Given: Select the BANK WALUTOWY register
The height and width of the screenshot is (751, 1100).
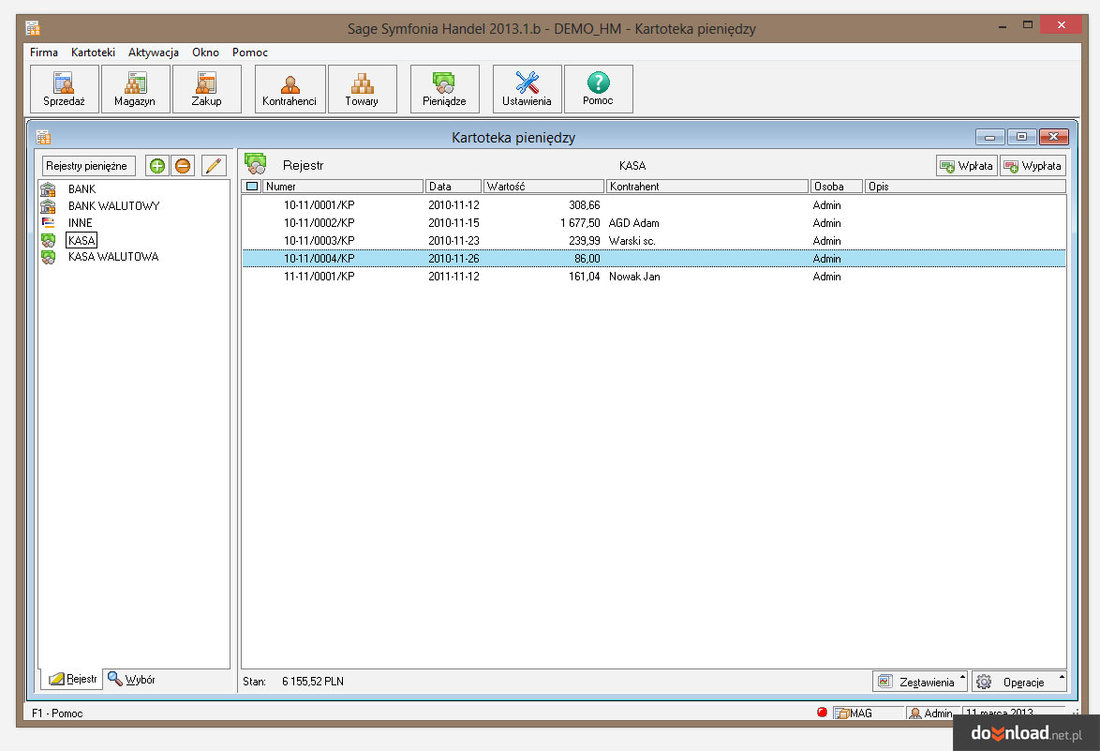Looking at the screenshot, I should (x=114, y=206).
